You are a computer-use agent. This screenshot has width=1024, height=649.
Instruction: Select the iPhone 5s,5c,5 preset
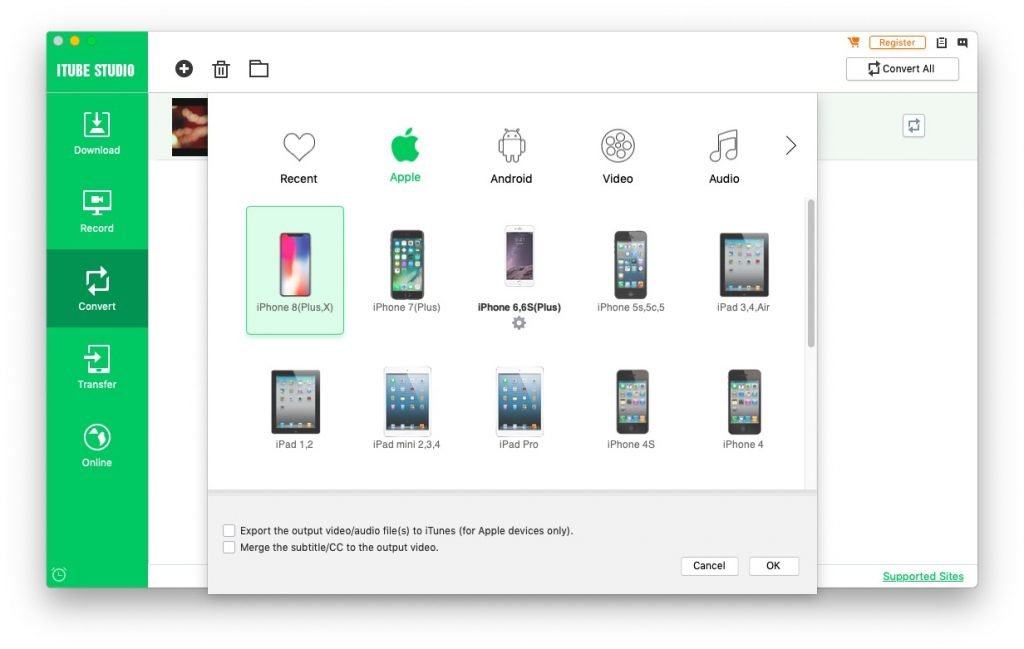click(631, 270)
